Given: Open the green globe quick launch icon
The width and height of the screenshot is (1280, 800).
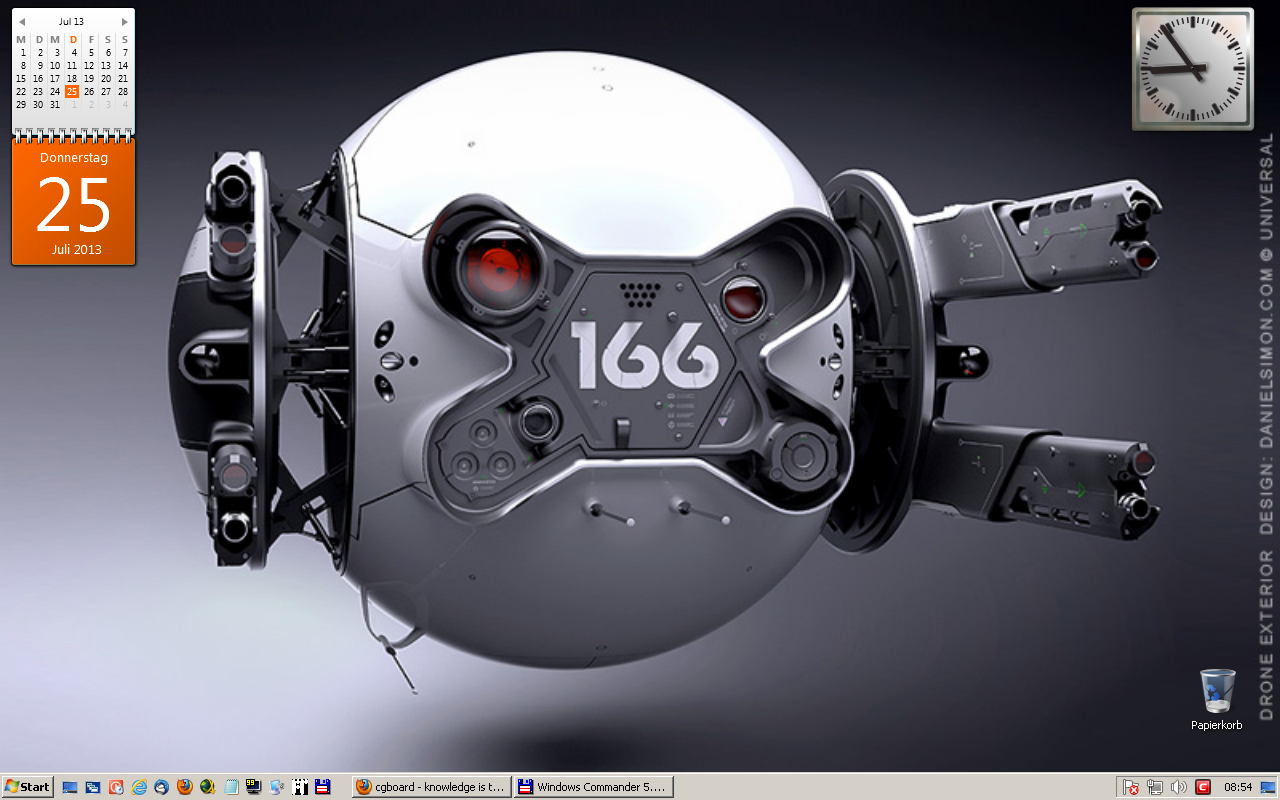Looking at the screenshot, I should (x=207, y=787).
